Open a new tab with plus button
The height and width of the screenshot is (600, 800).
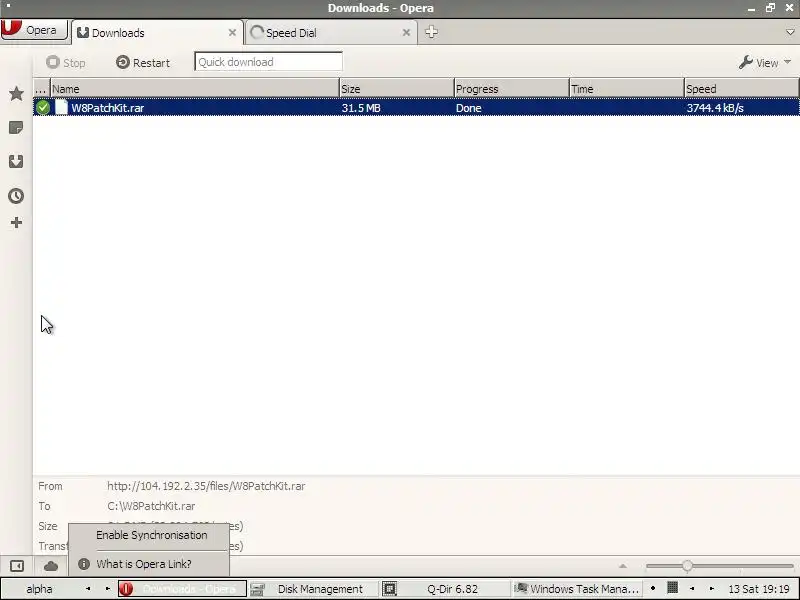point(431,32)
